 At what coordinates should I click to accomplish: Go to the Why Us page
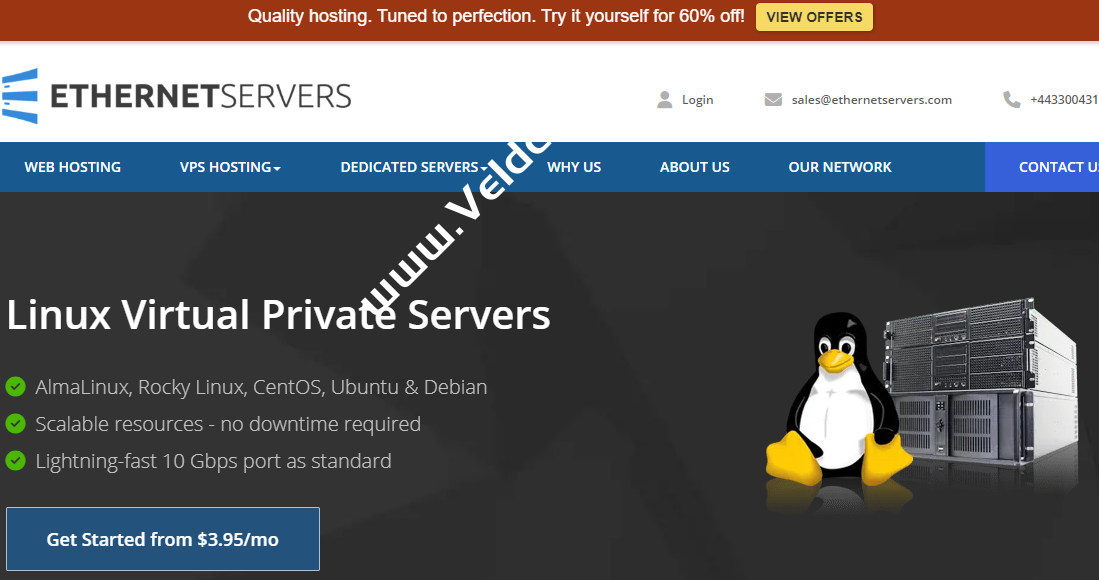pos(574,167)
